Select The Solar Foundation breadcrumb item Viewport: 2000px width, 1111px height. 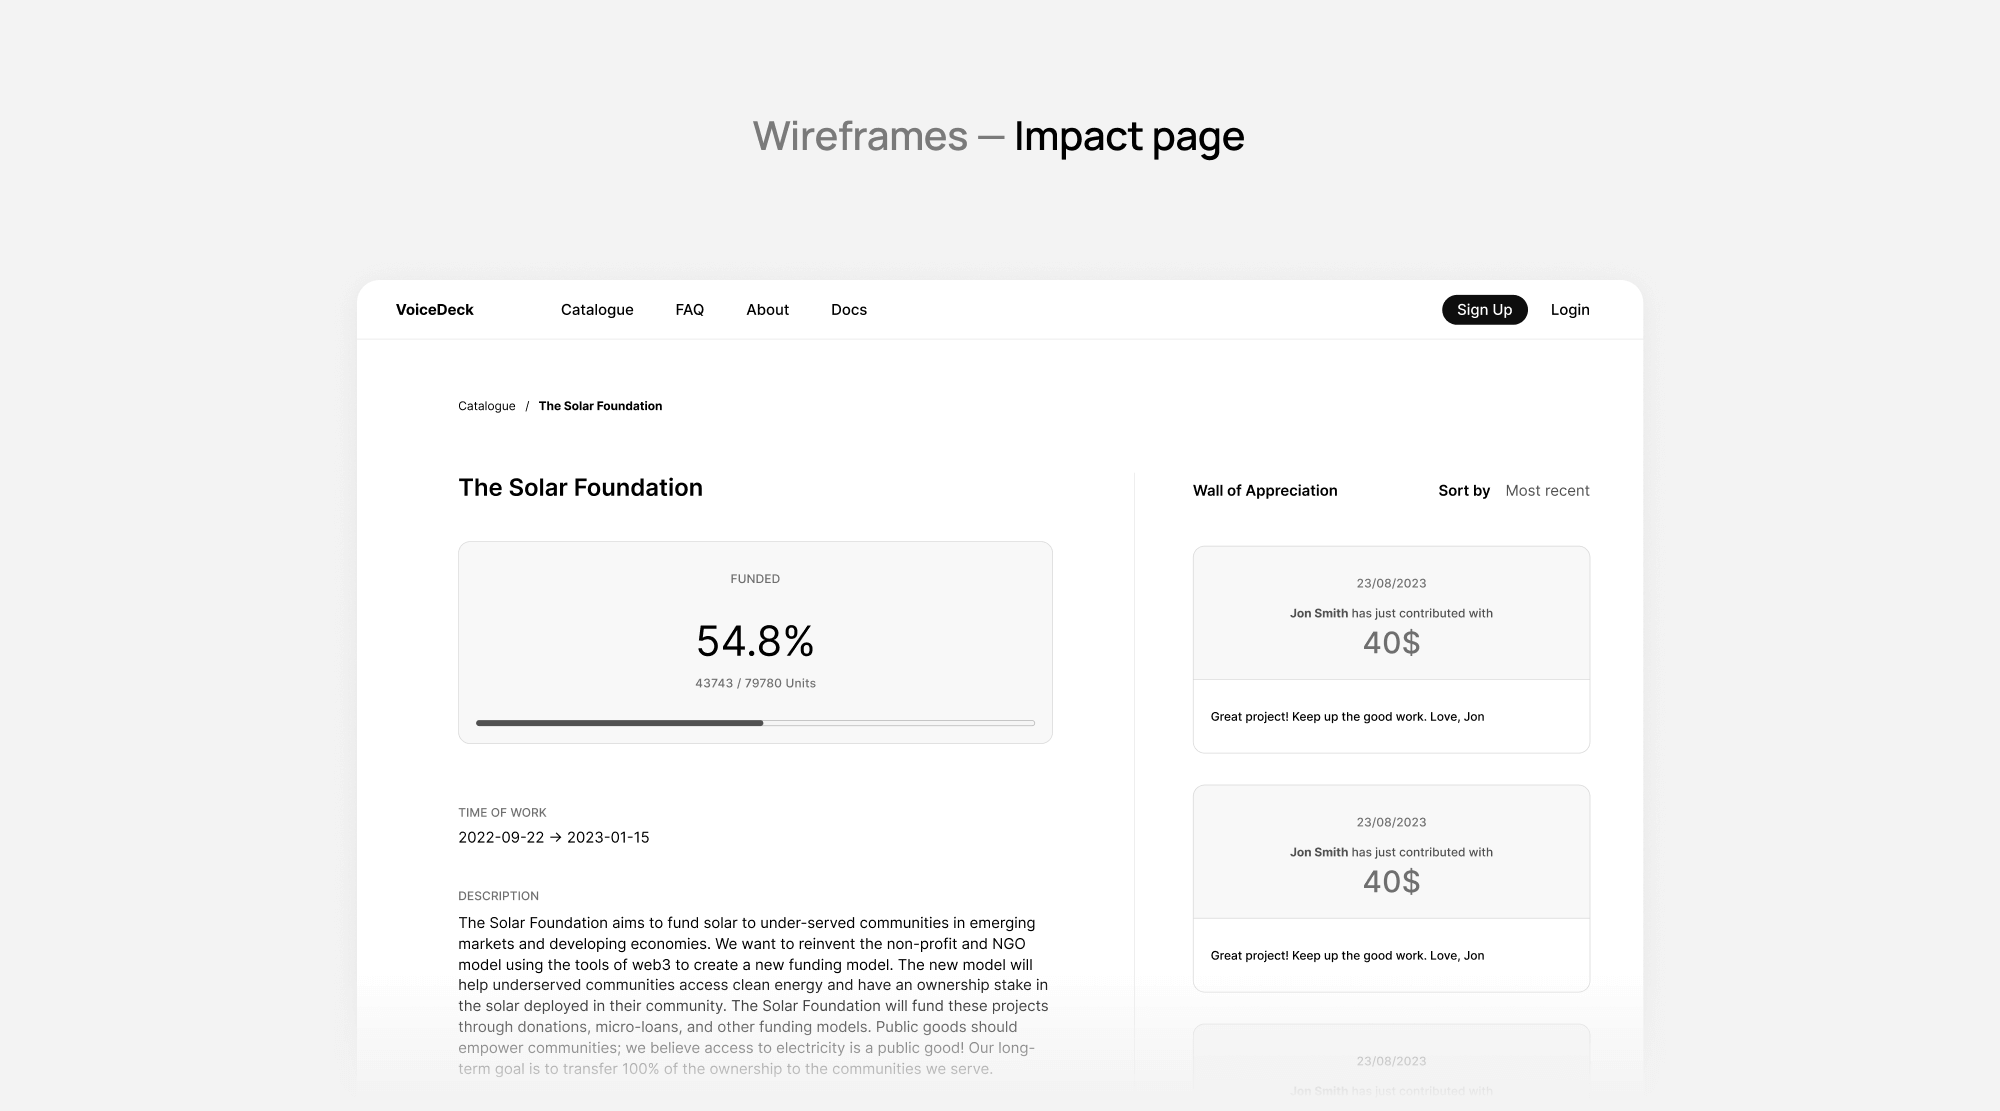point(600,406)
